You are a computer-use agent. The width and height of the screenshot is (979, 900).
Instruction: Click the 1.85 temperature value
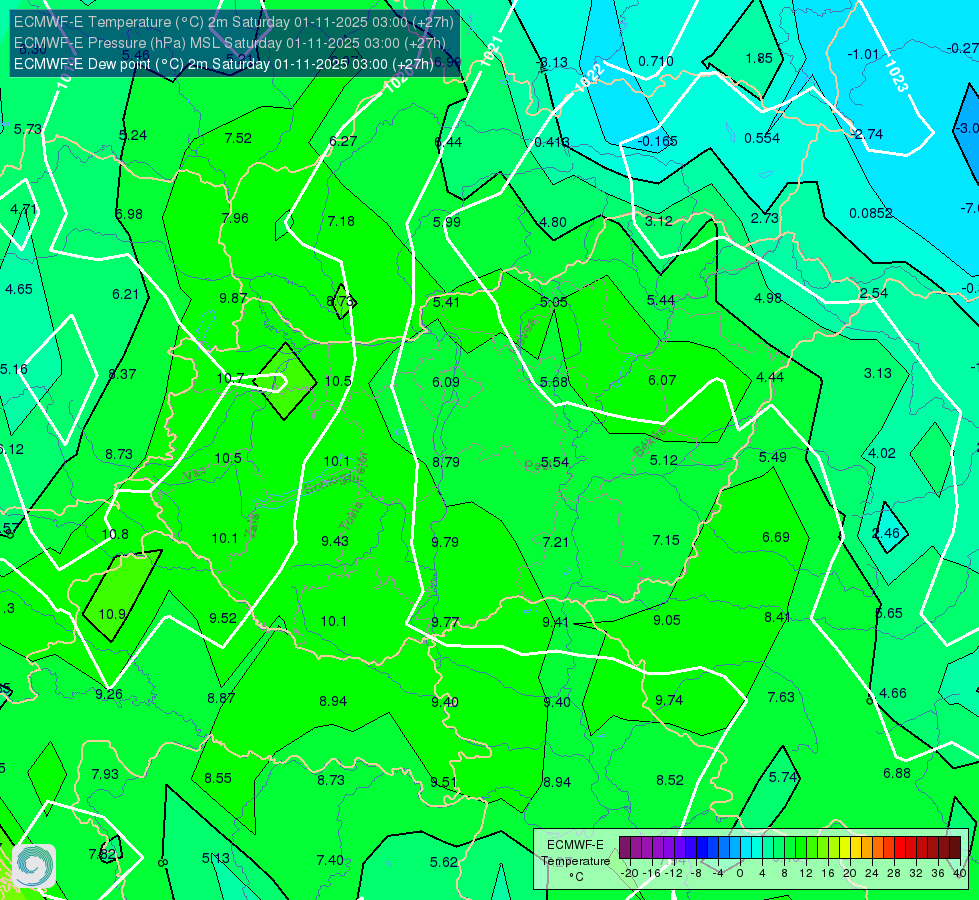click(759, 58)
